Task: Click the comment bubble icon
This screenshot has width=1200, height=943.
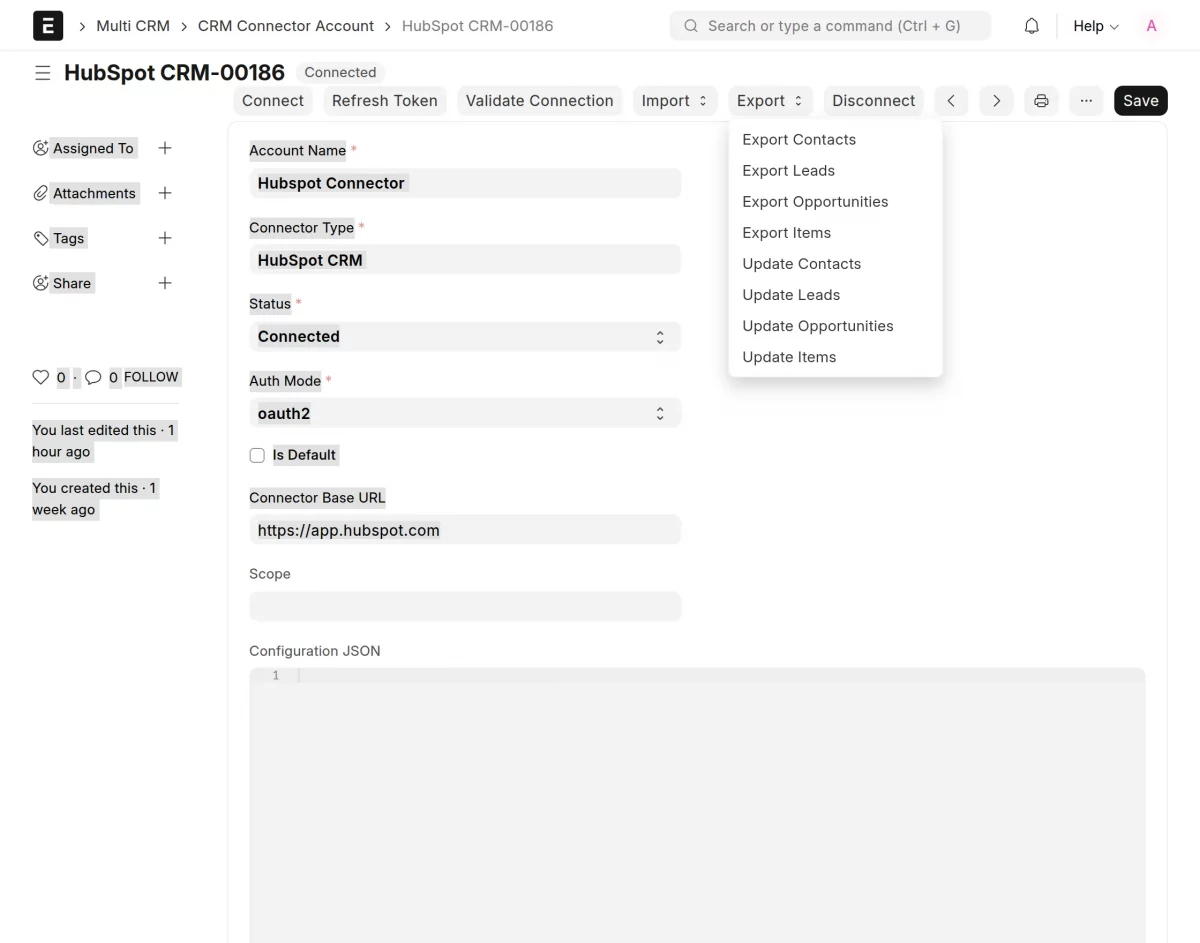Action: [x=93, y=377]
